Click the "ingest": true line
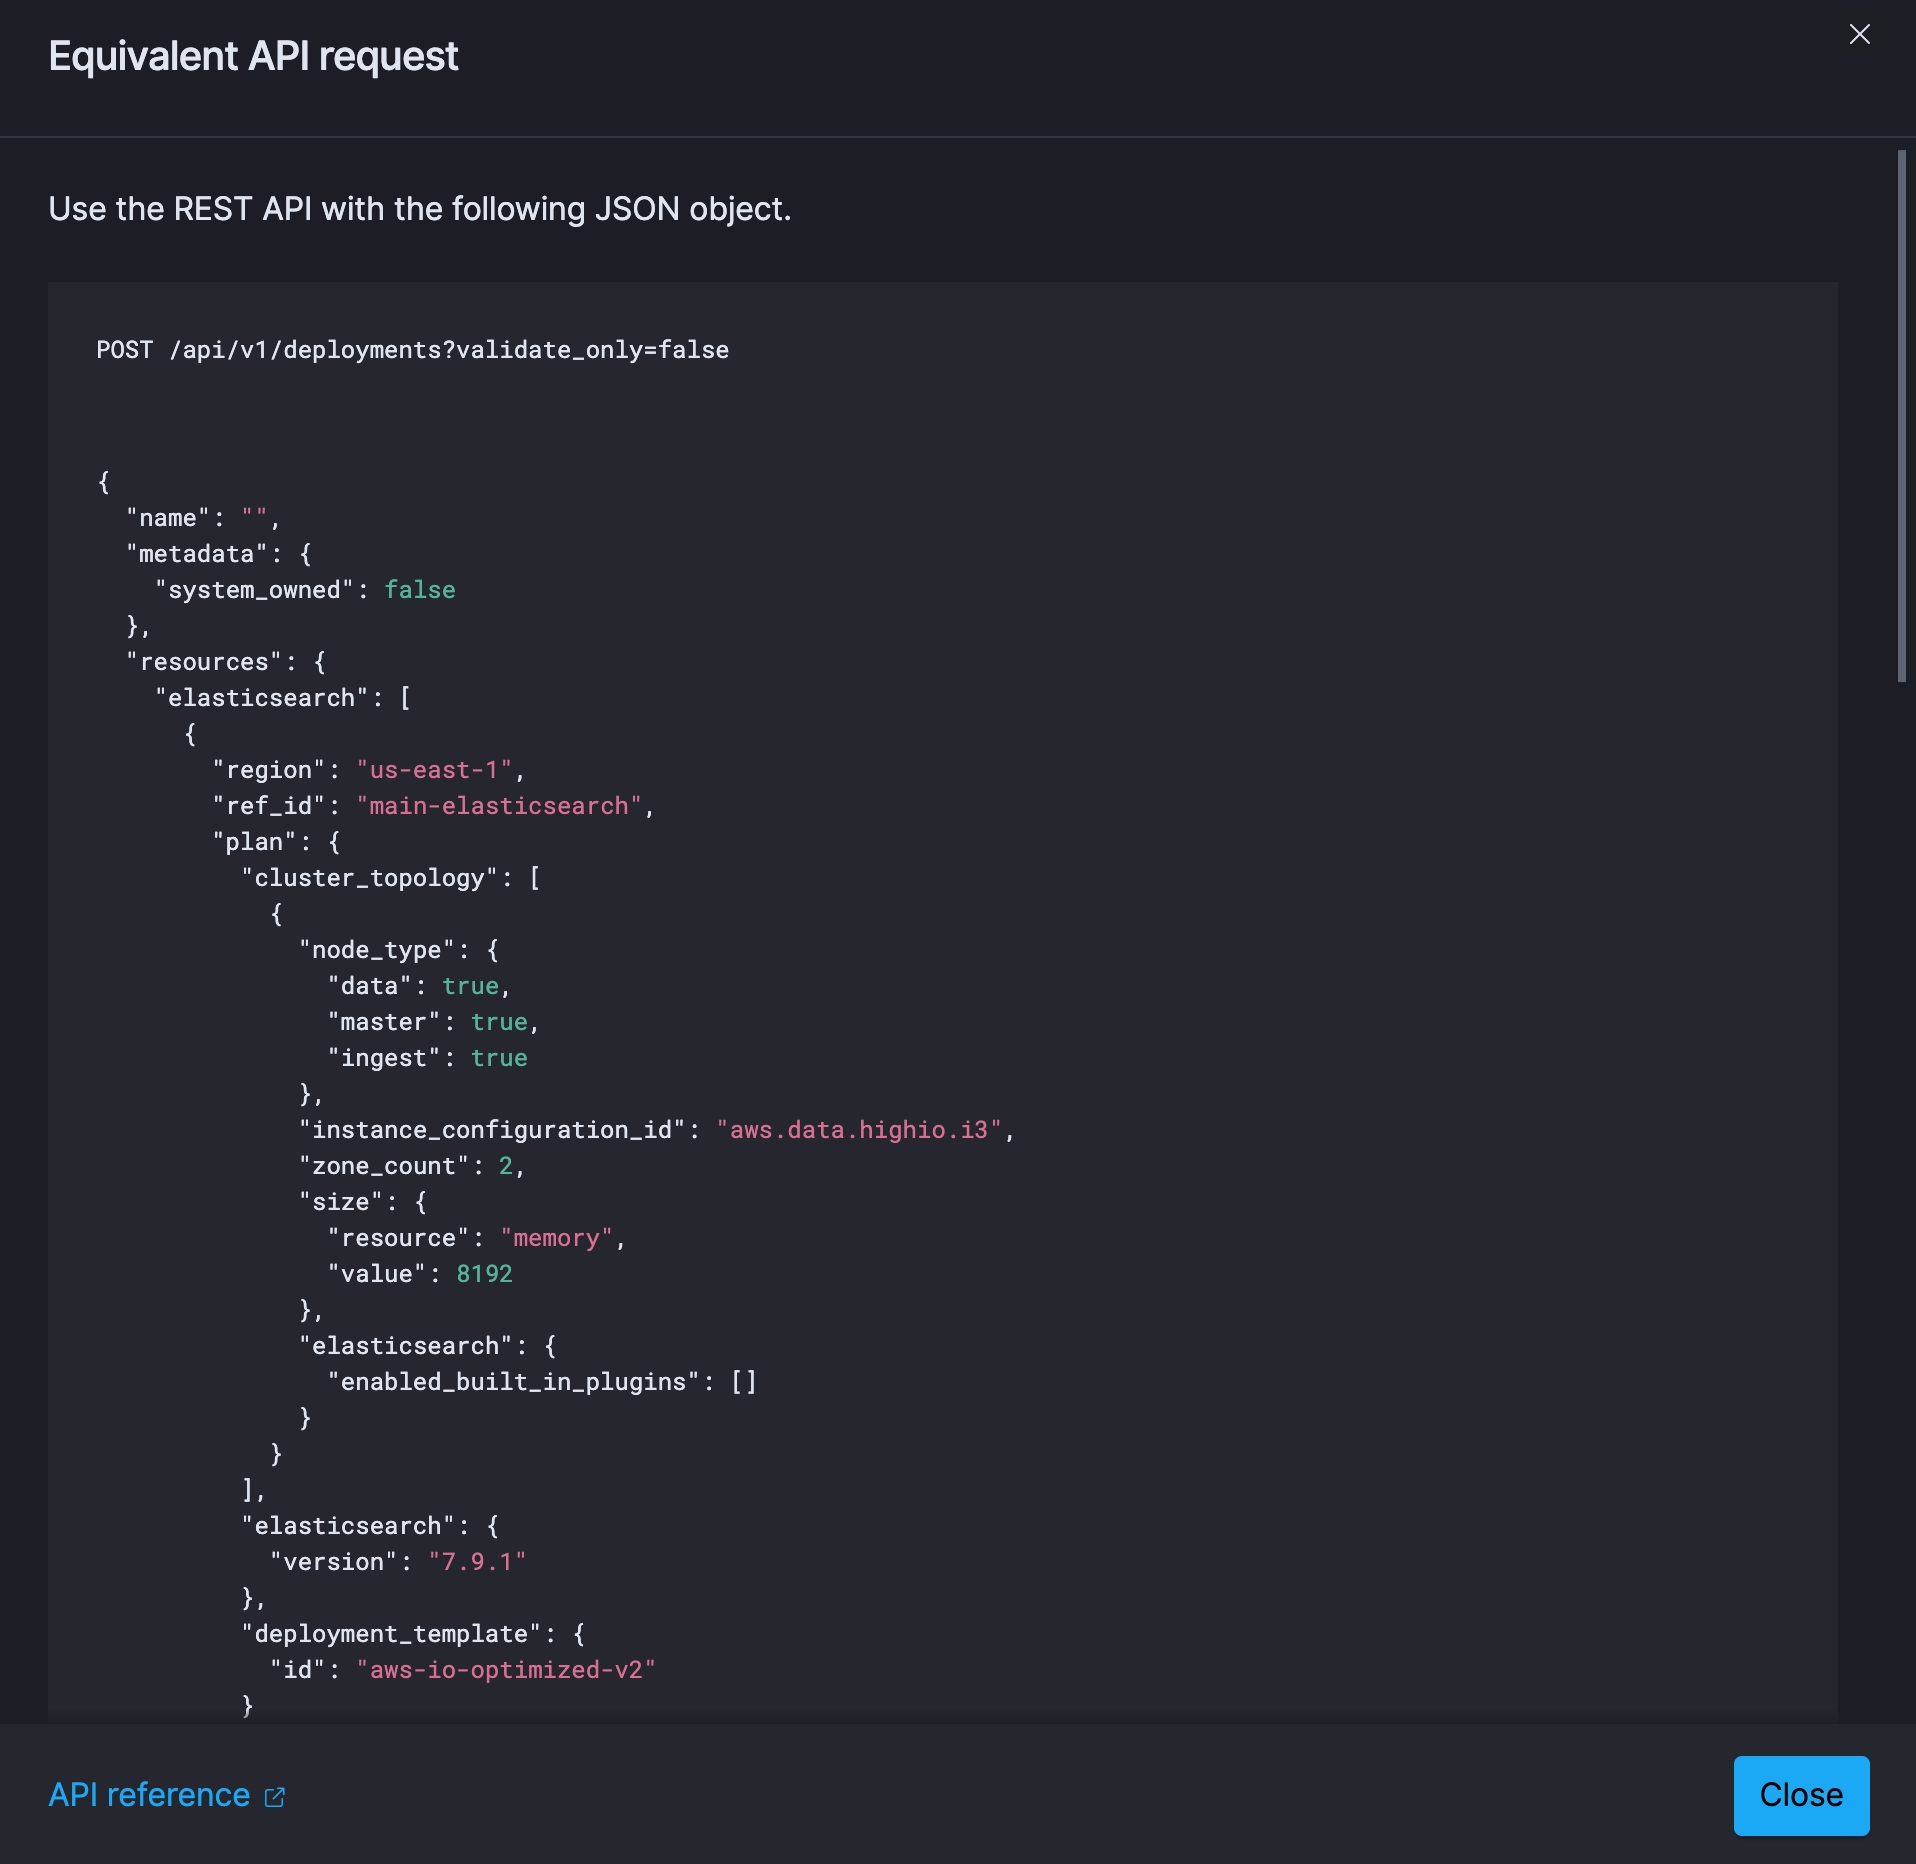 (428, 1058)
